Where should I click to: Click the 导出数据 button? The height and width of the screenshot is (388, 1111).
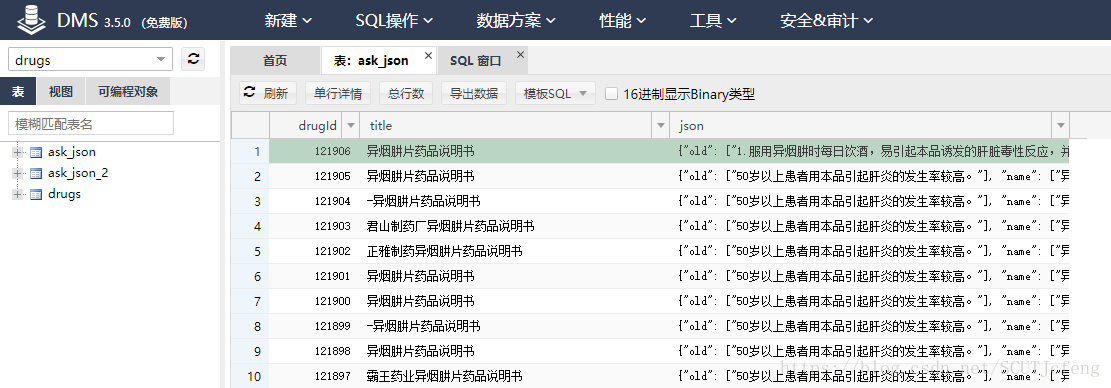tap(474, 93)
